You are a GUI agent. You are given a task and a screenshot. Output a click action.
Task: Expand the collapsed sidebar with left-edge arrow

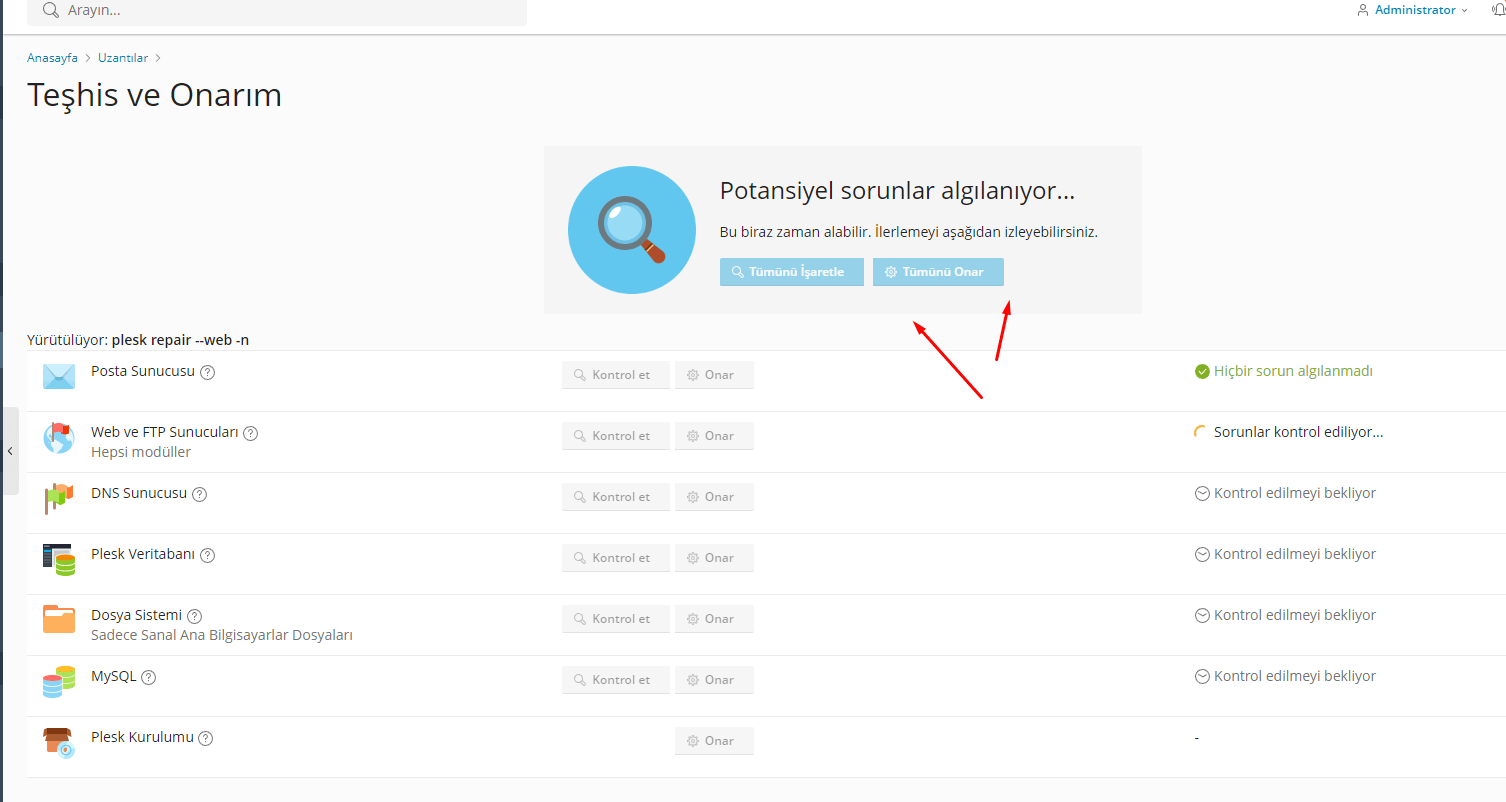[10, 451]
